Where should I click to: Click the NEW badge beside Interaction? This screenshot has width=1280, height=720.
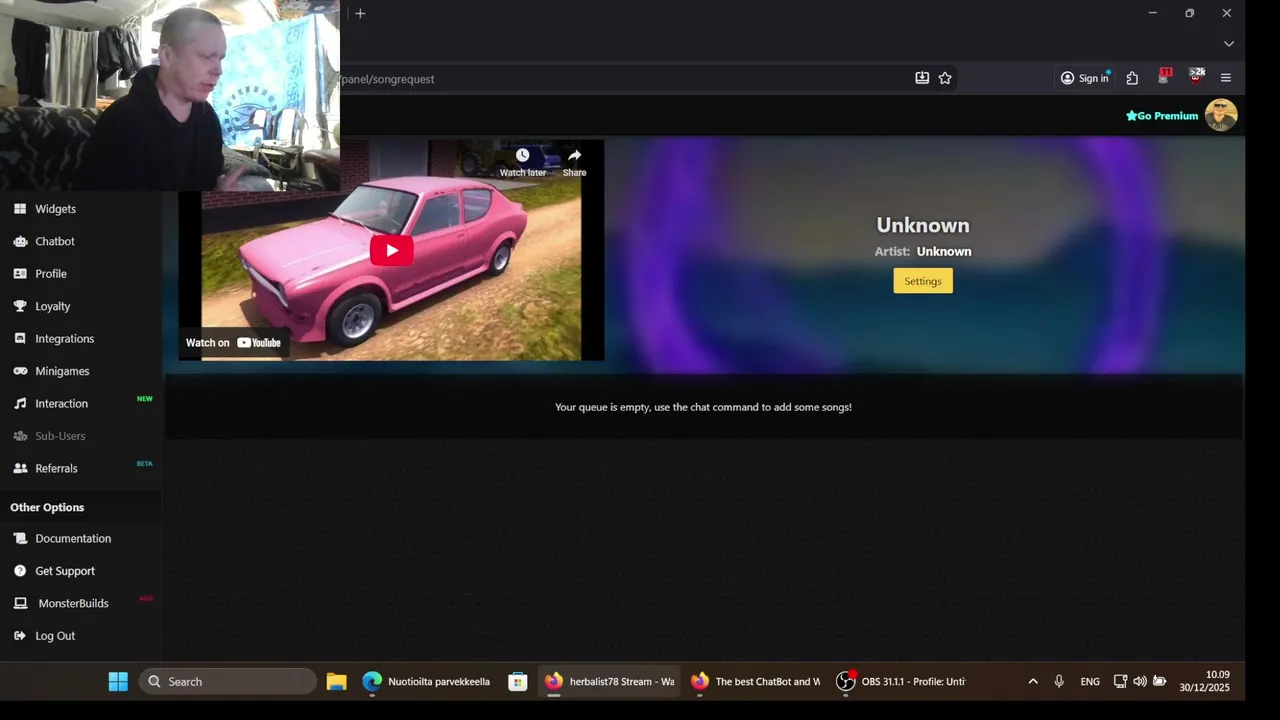point(145,399)
